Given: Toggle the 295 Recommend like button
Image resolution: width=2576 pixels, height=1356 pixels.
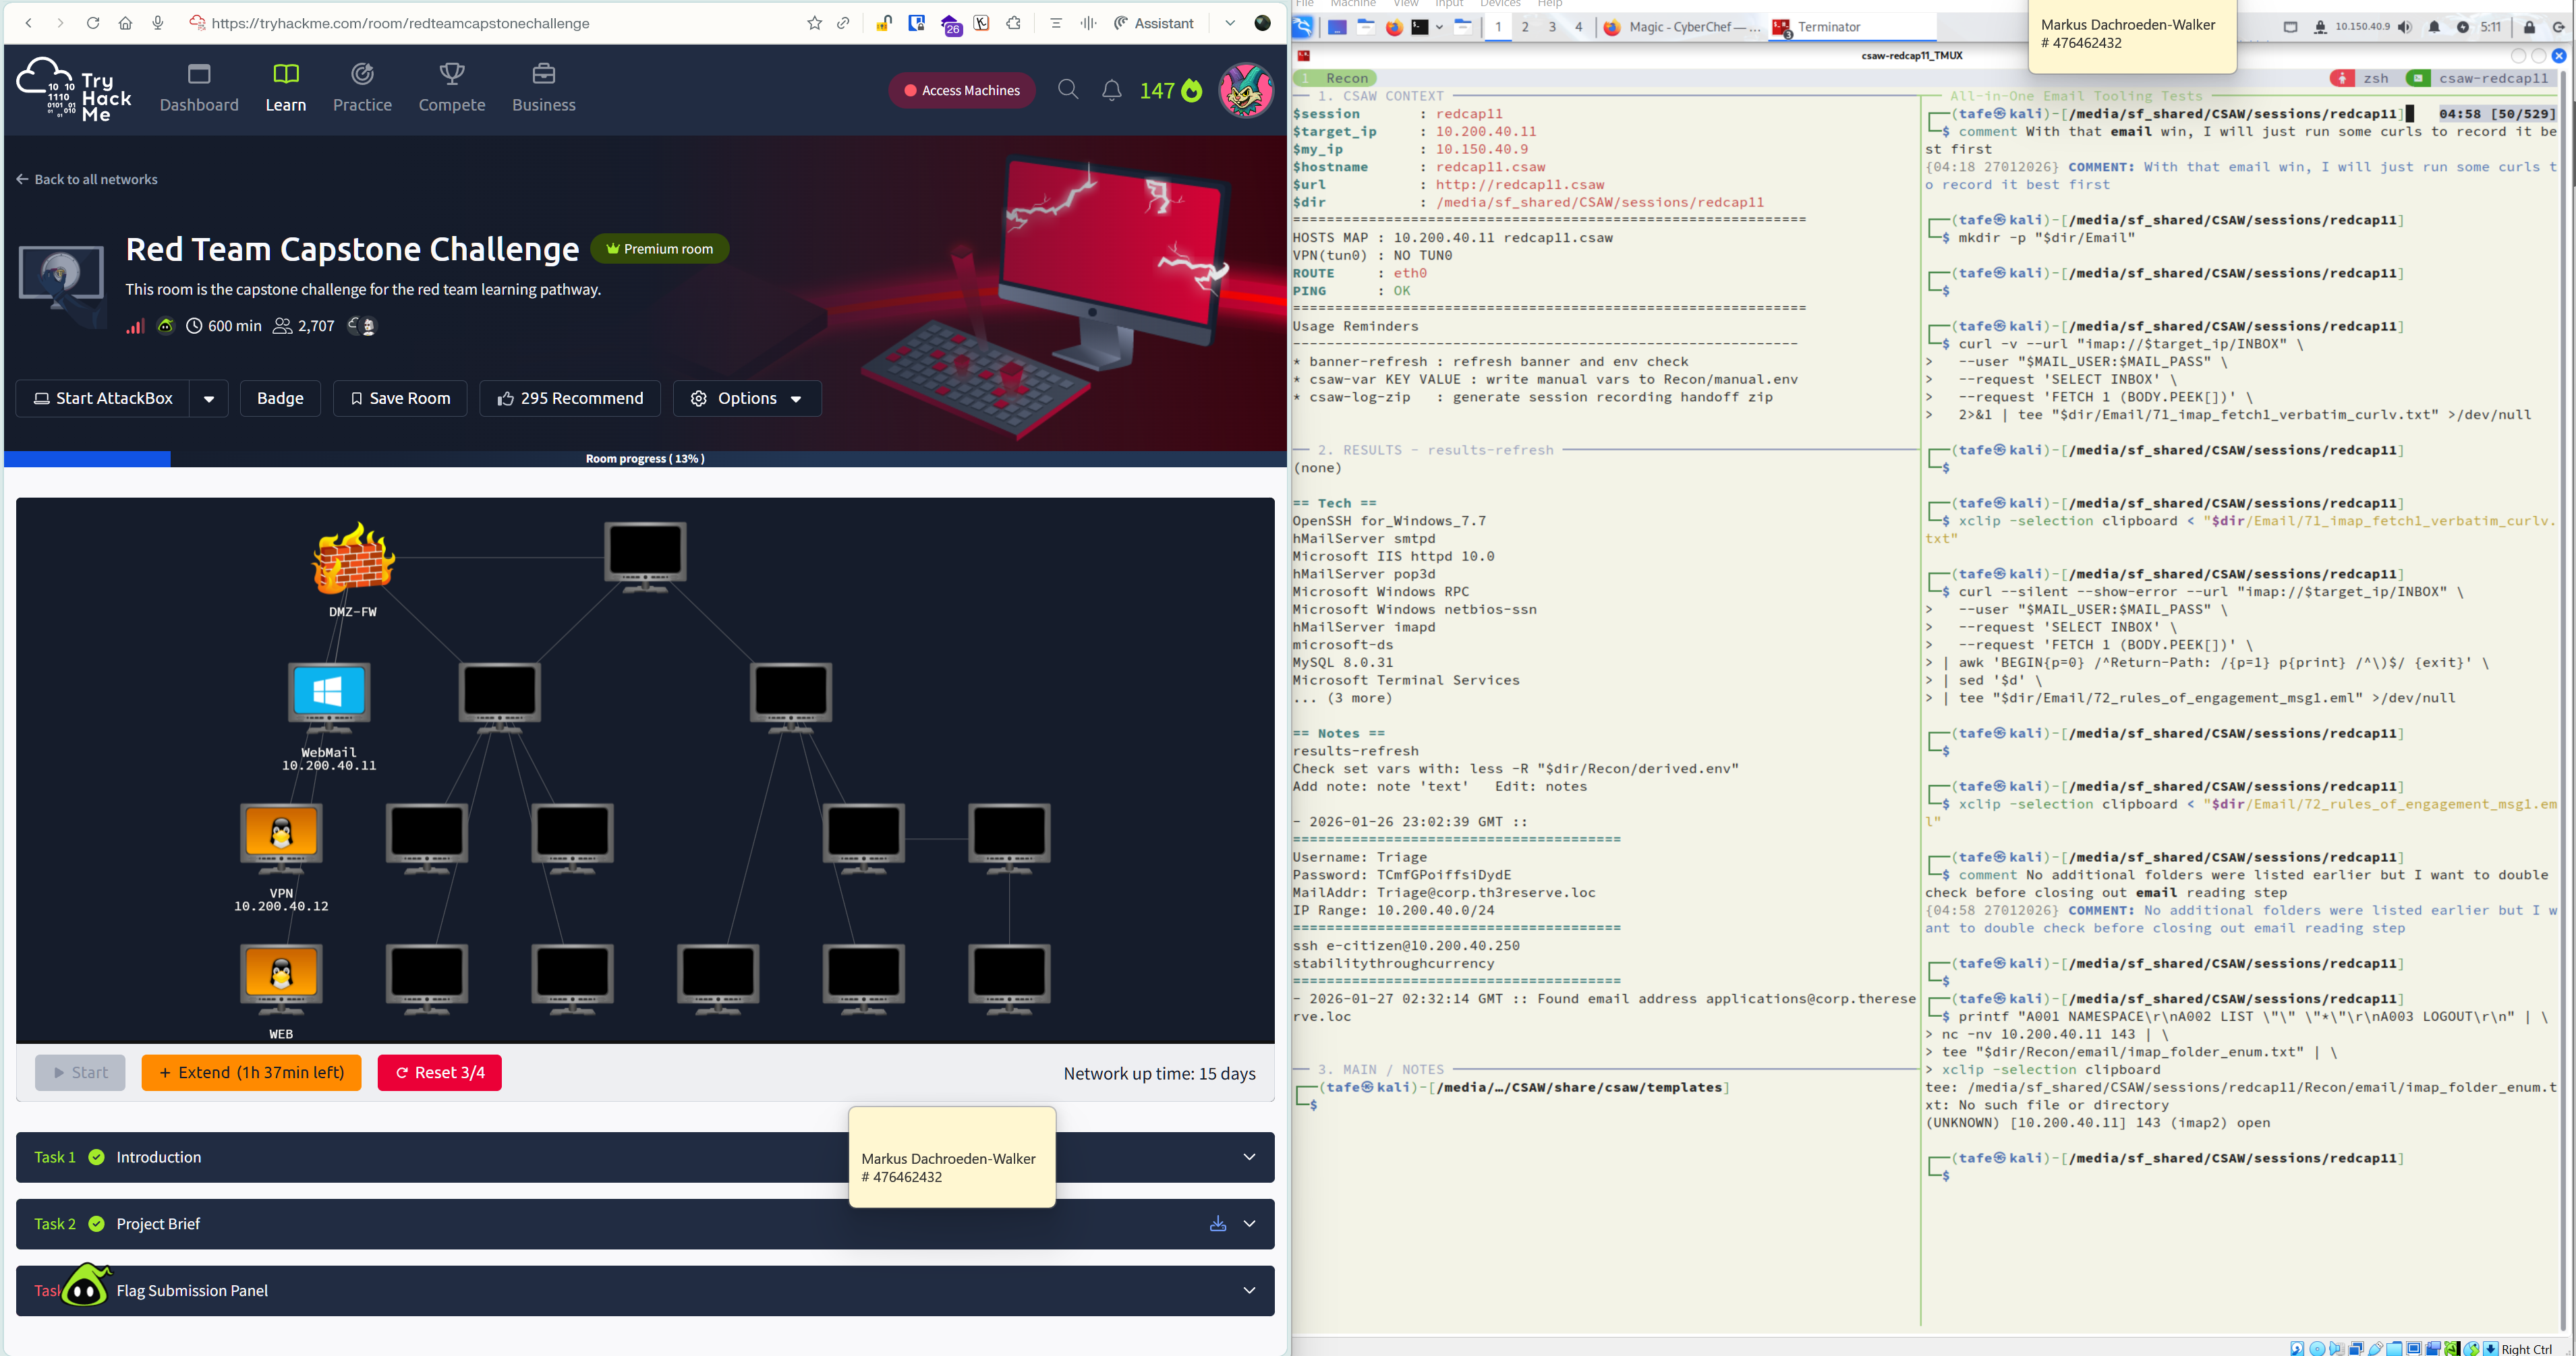Looking at the screenshot, I should click(x=570, y=398).
